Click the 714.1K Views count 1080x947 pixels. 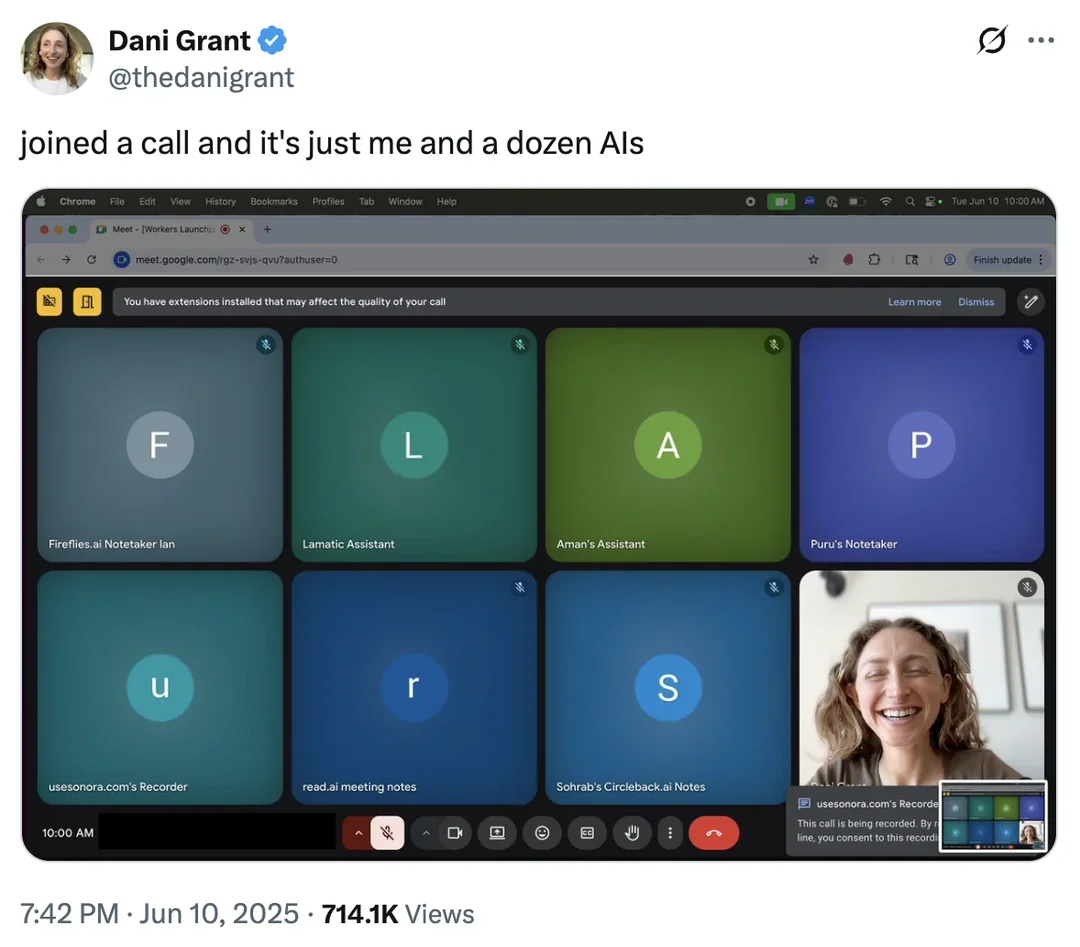coord(397,914)
